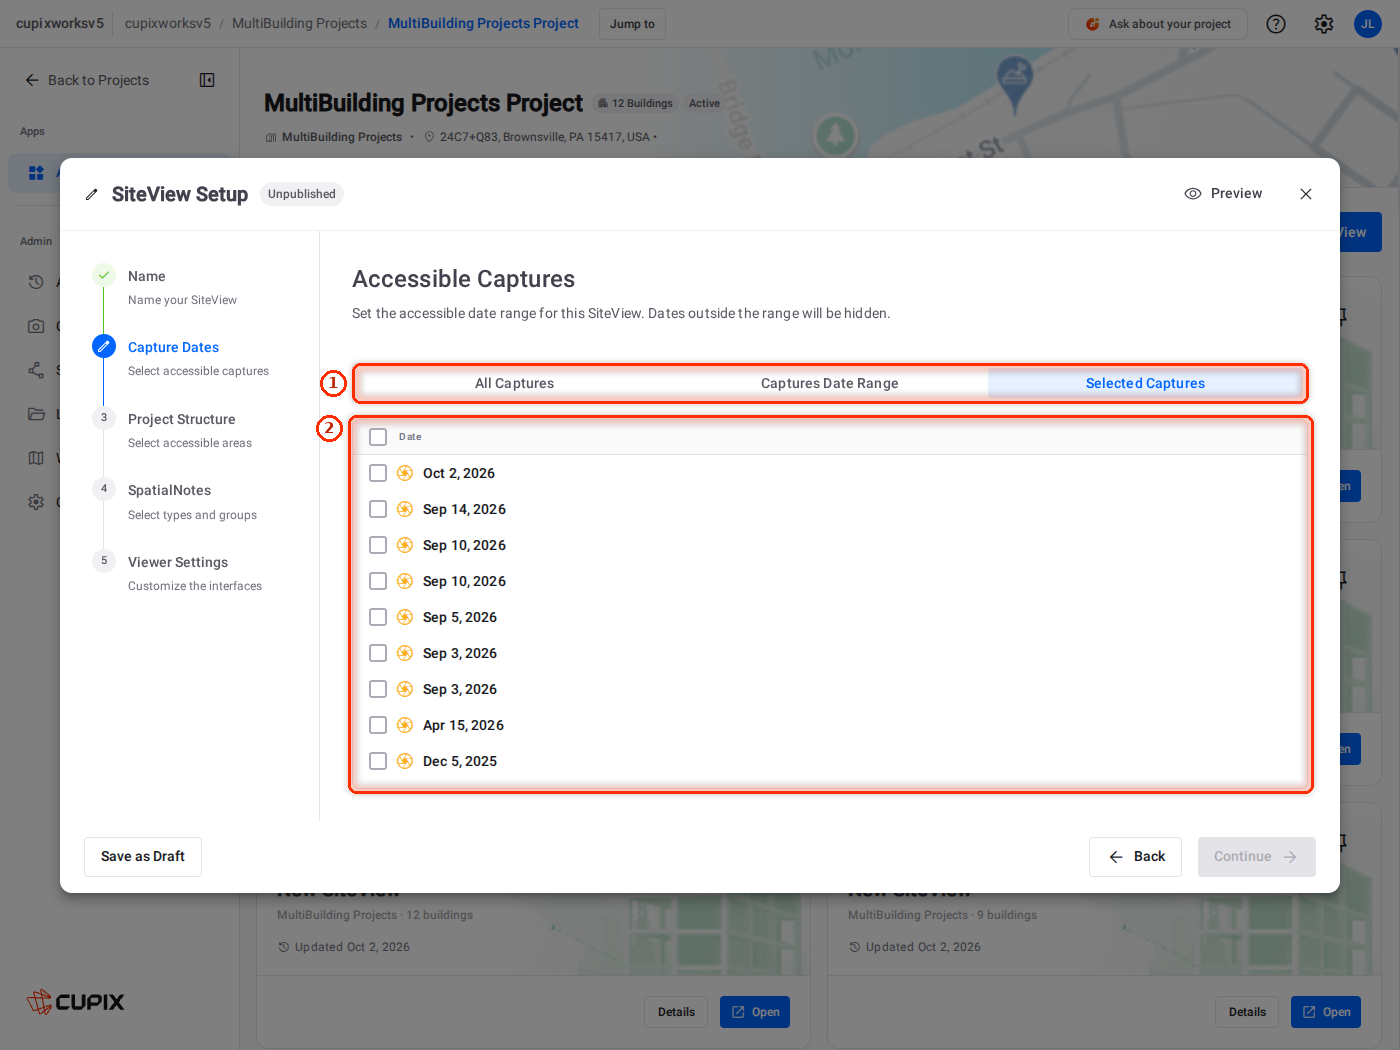The height and width of the screenshot is (1050, 1400).
Task: Collapse the sidebar panel icon
Action: click(207, 80)
